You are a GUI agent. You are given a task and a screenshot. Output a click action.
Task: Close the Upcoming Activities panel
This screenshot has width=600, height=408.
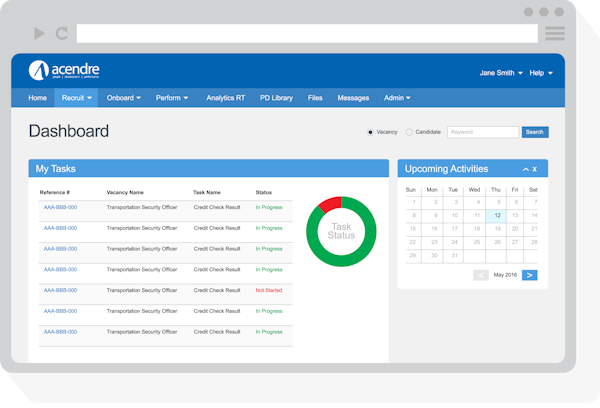click(x=535, y=169)
